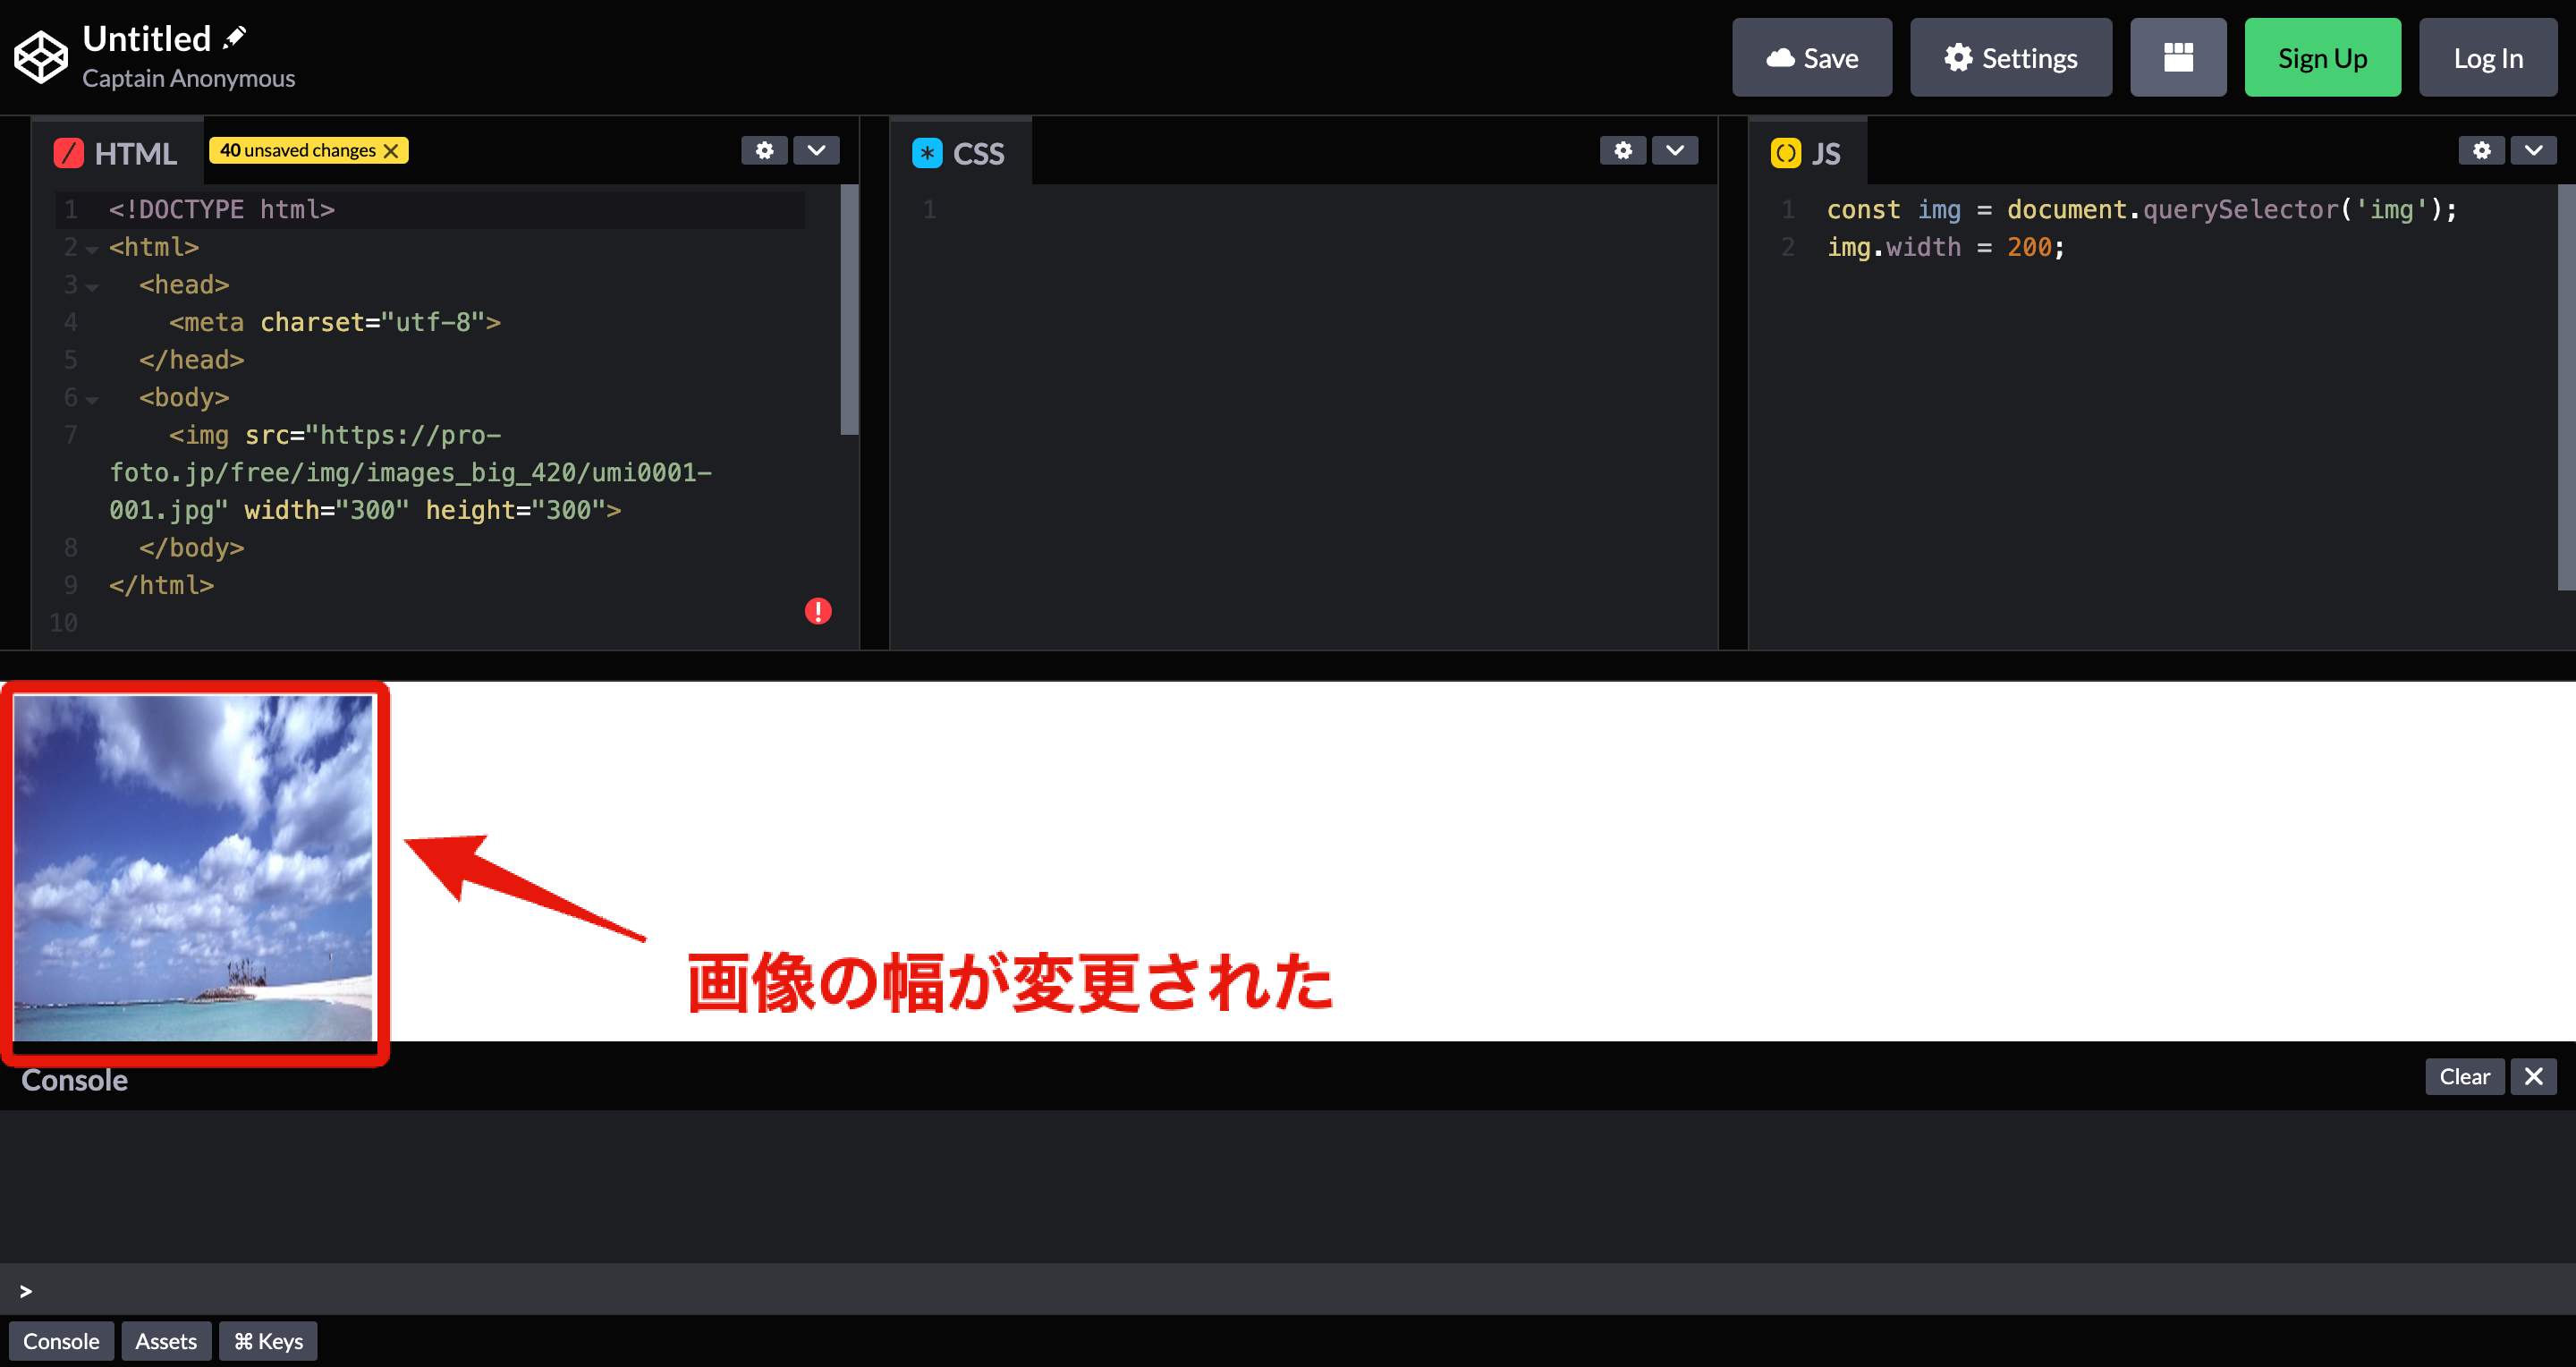Open the Change View layout picker
This screenshot has width=2576, height=1367.
tap(2178, 57)
